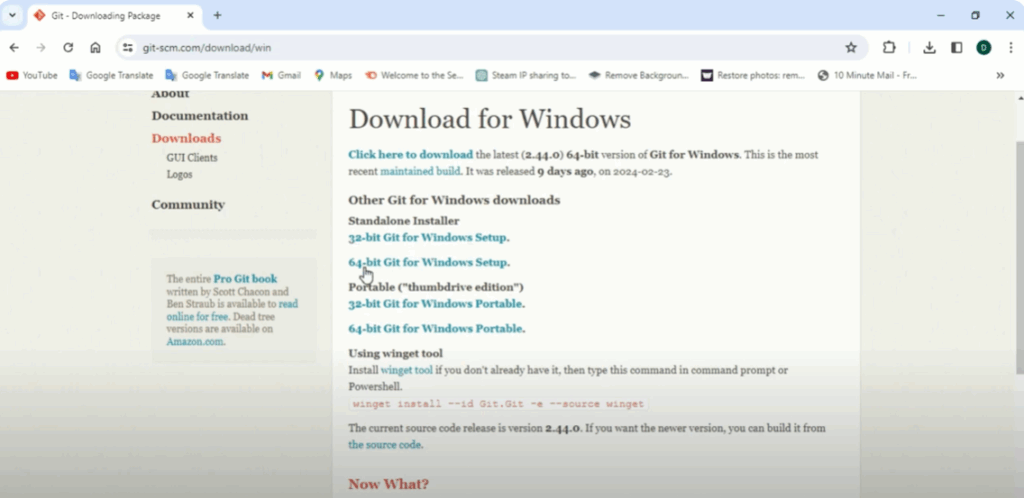Open the first Google Translate bookmark
The image size is (1024, 498).
click(x=111, y=75)
